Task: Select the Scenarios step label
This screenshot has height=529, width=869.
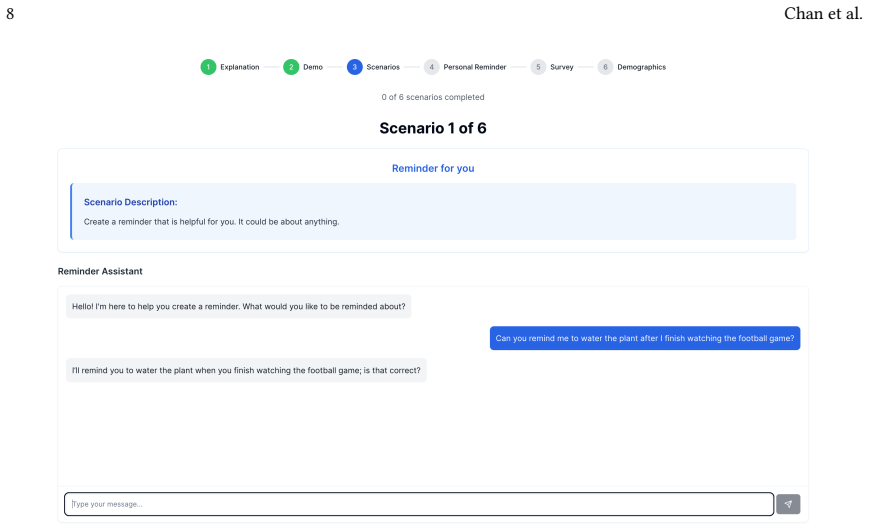Action: click(383, 67)
